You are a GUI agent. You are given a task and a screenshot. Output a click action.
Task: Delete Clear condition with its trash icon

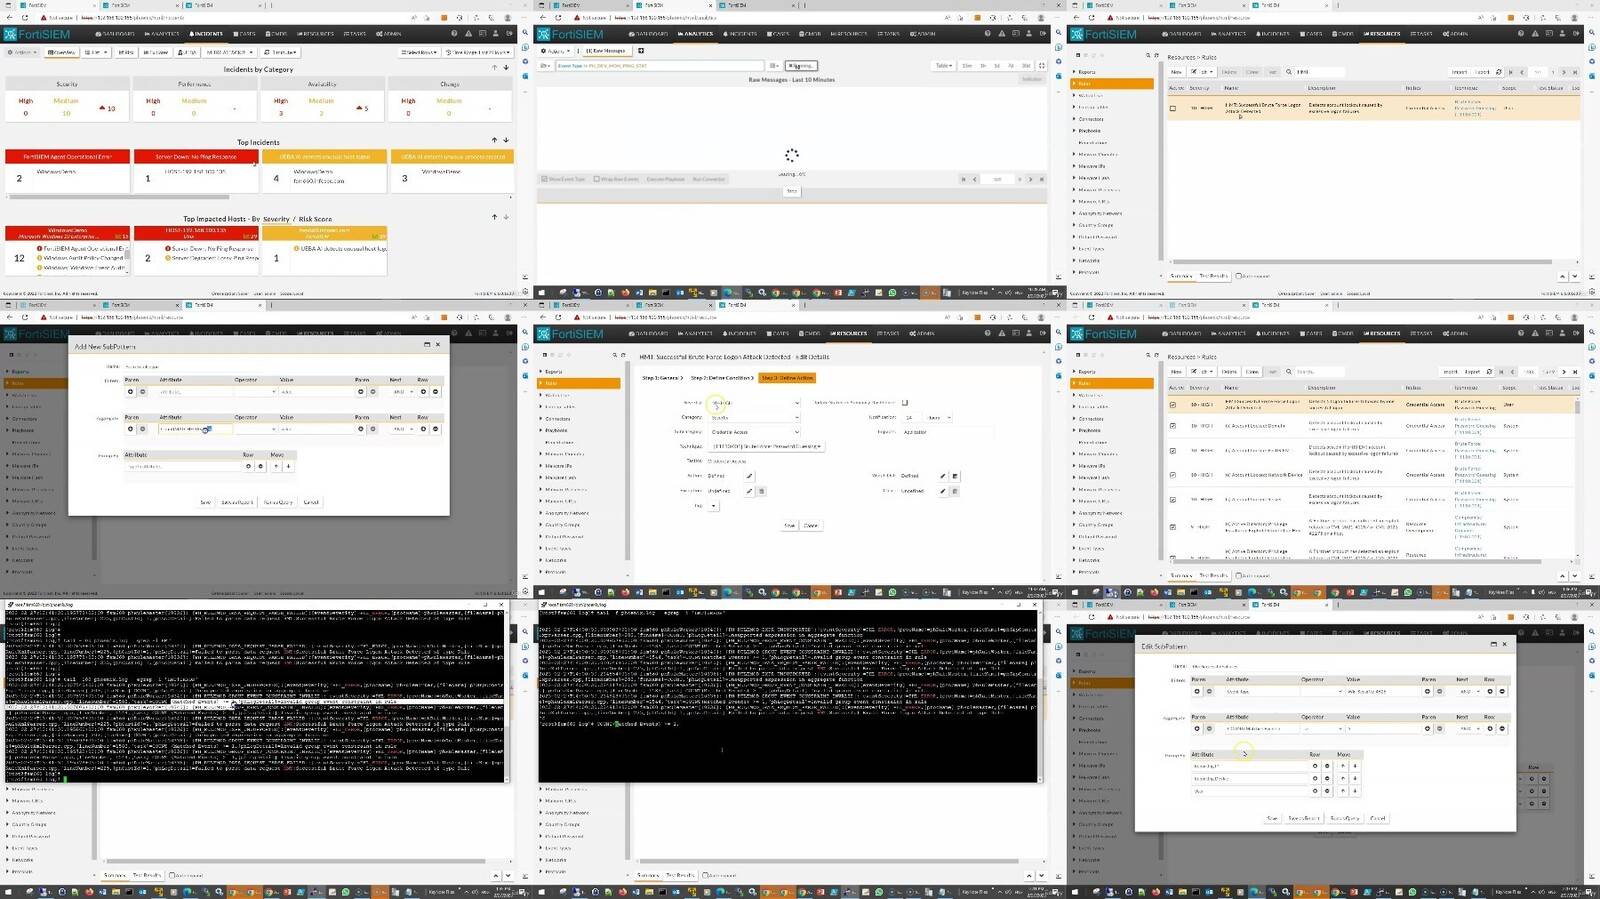tap(955, 491)
